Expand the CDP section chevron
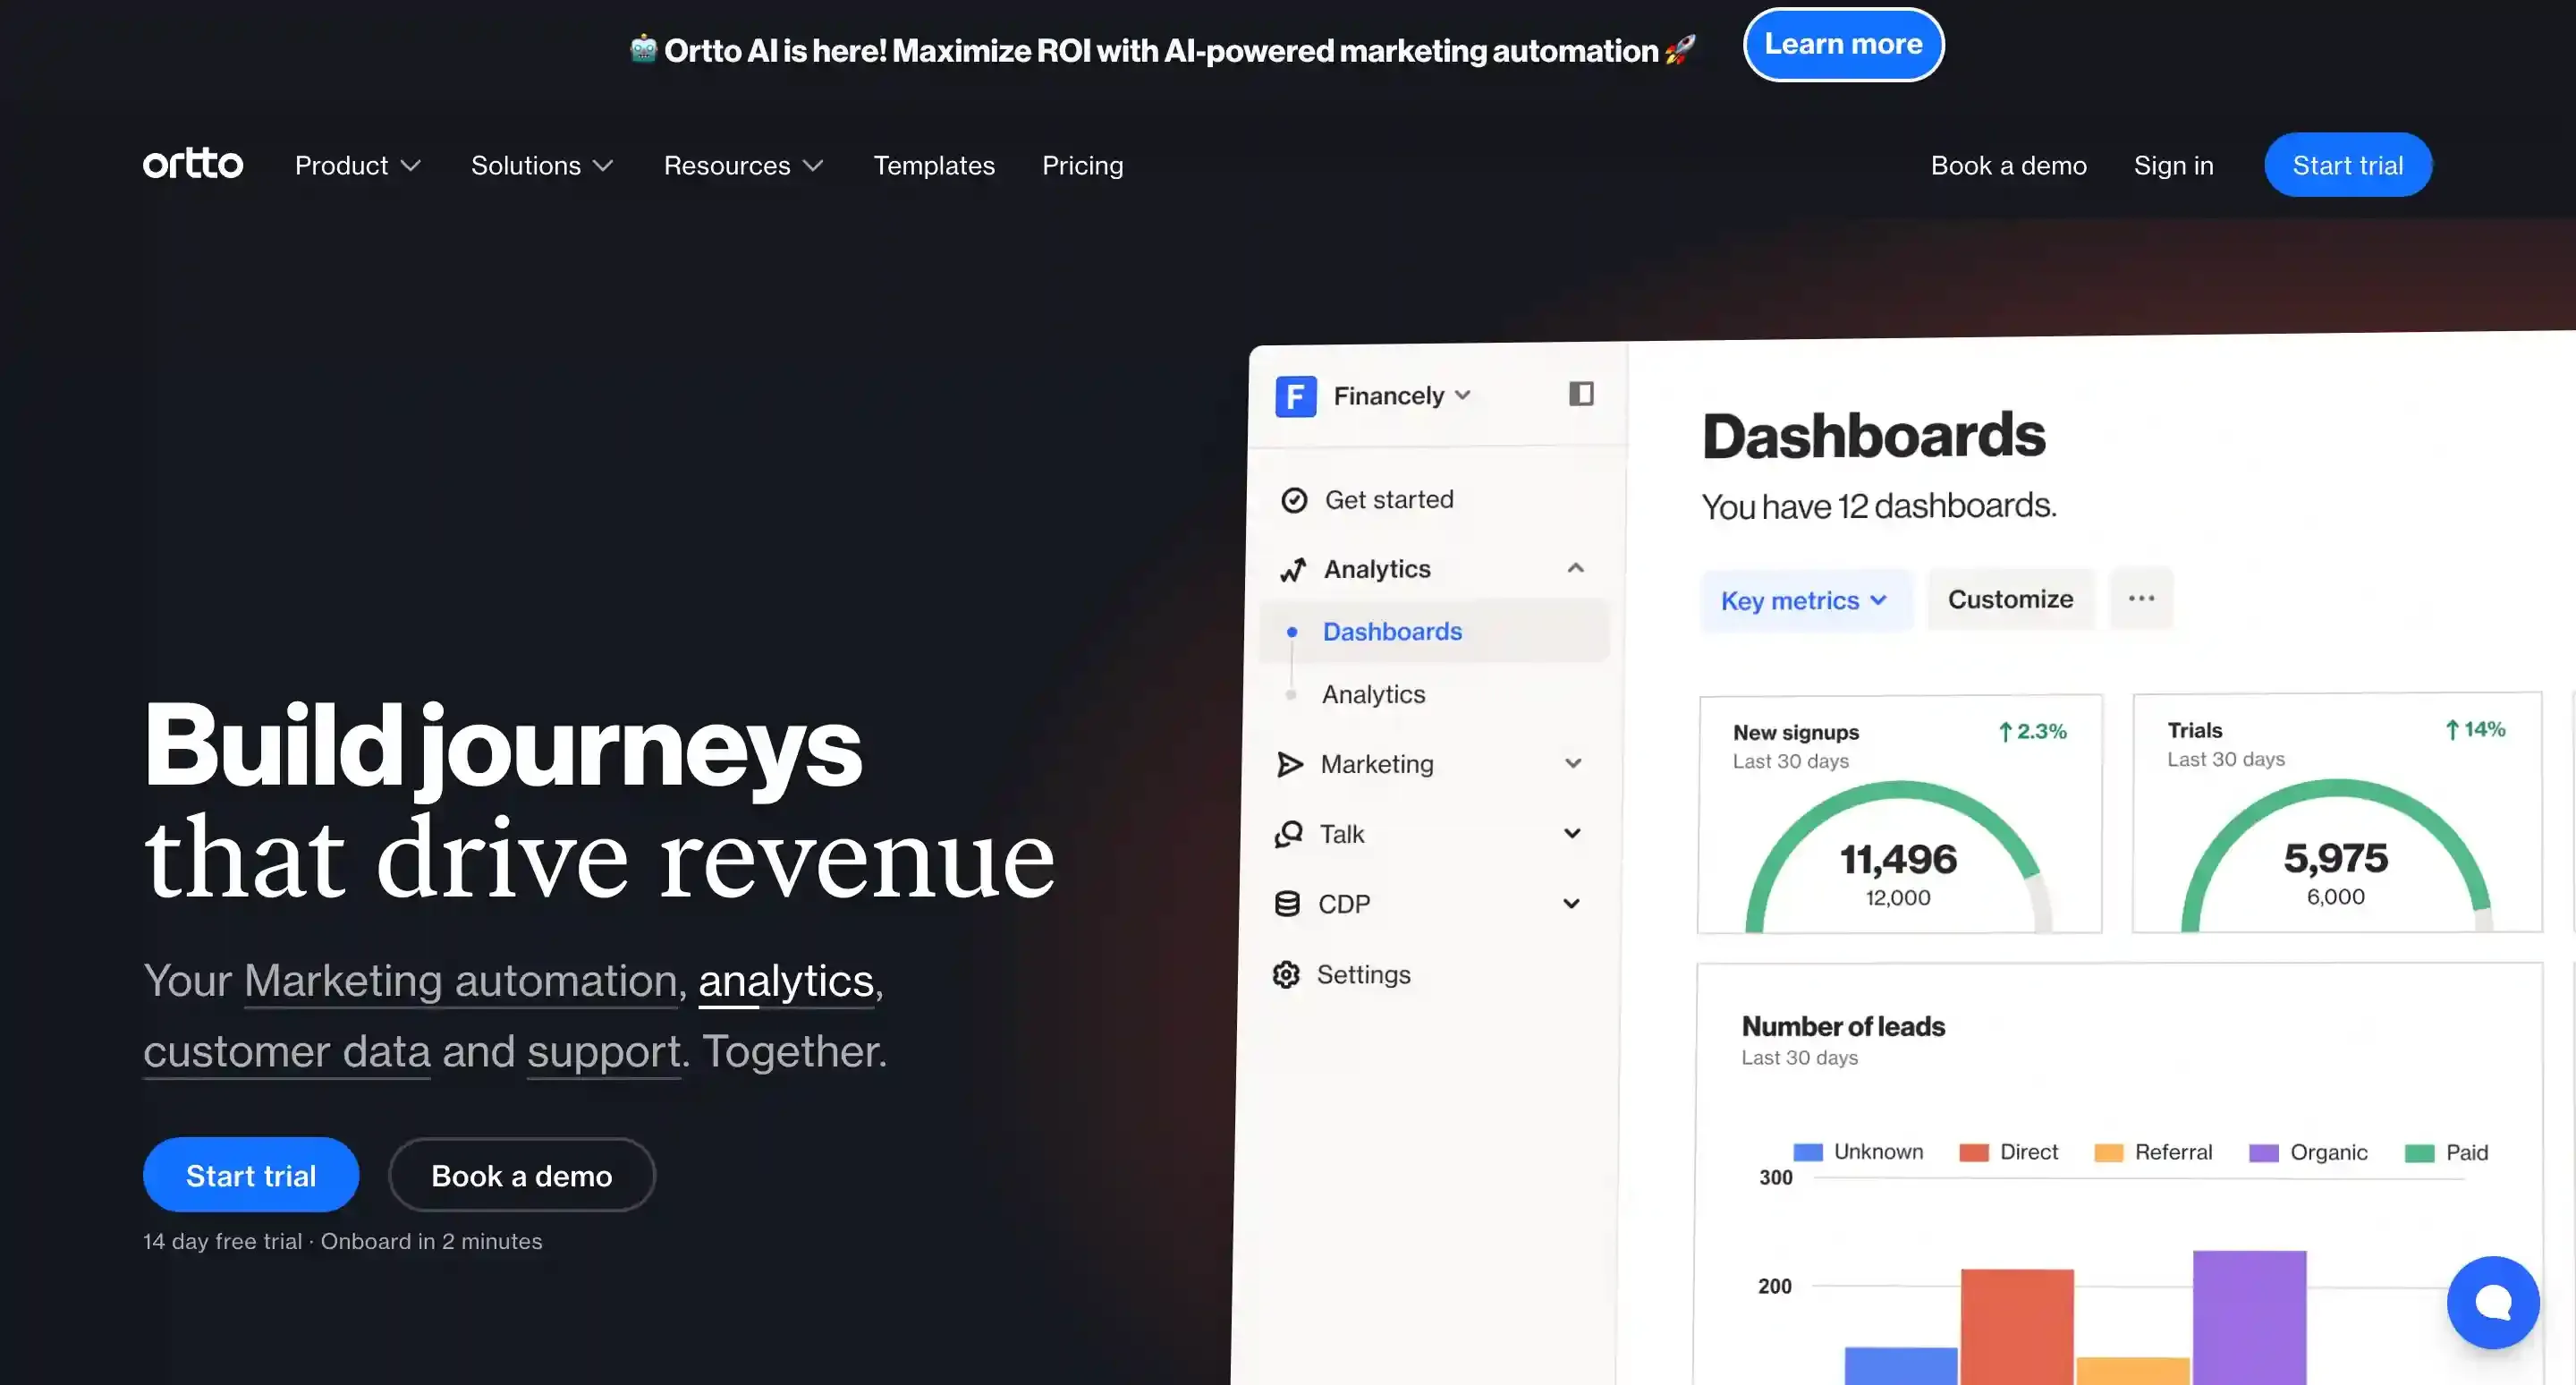Screen dimensions: 2576x1385 (1571, 903)
